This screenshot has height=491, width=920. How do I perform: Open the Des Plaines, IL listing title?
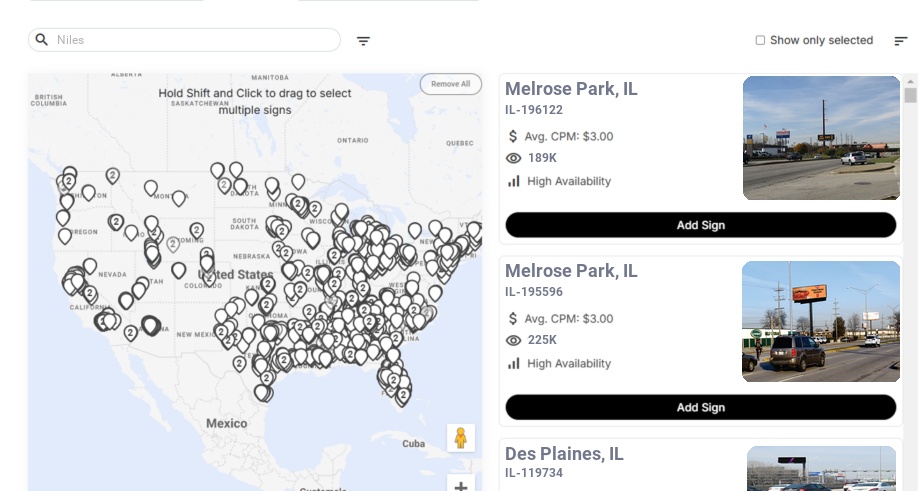(x=564, y=454)
